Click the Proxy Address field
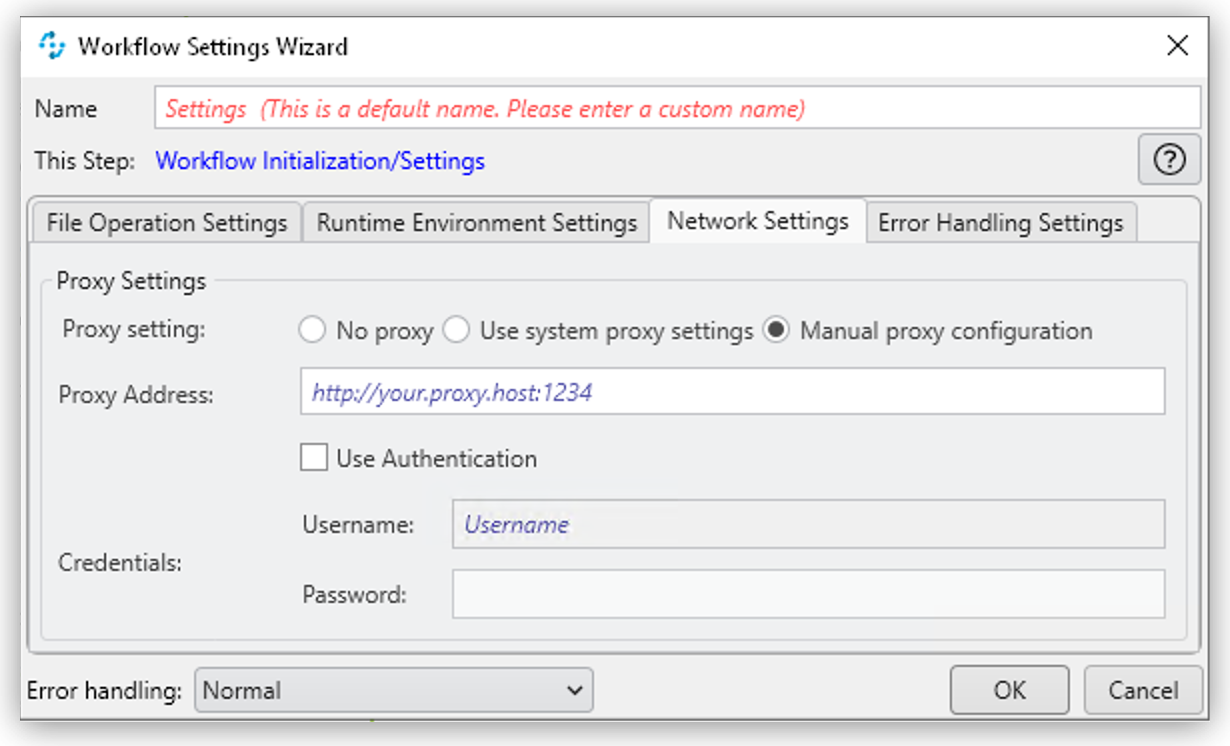Screen dimensions: 1230x746 pyautogui.click(x=735, y=391)
